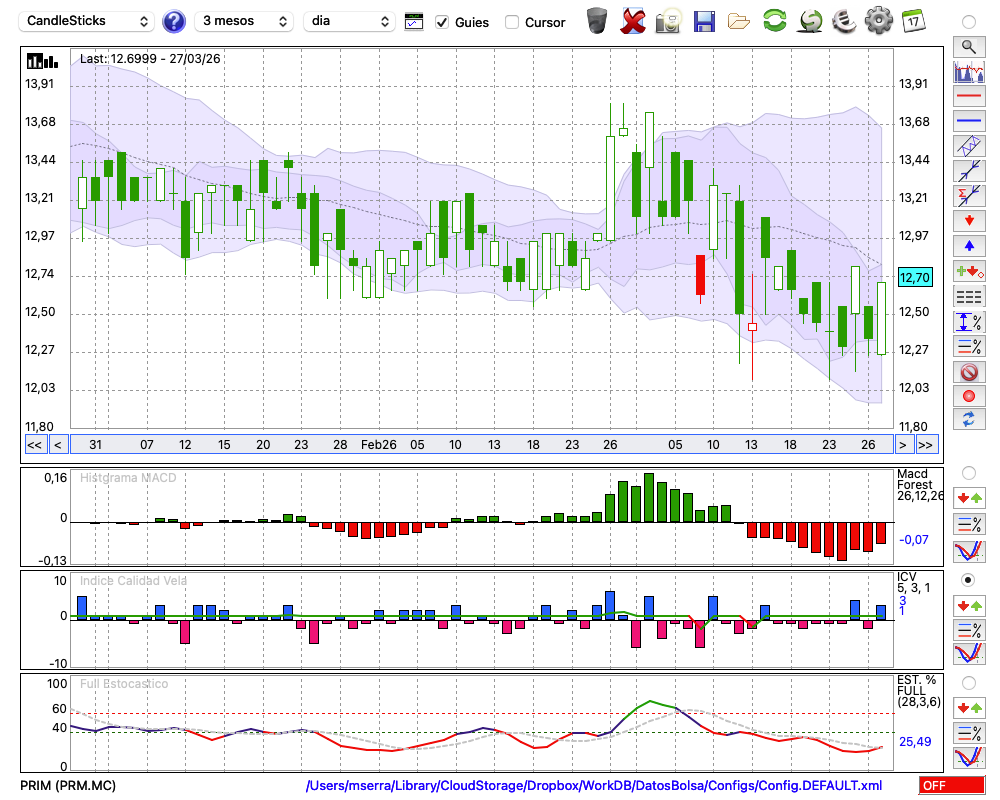Uncheck the Guies checkbox
The height and width of the screenshot is (800, 1000).
pos(442,22)
